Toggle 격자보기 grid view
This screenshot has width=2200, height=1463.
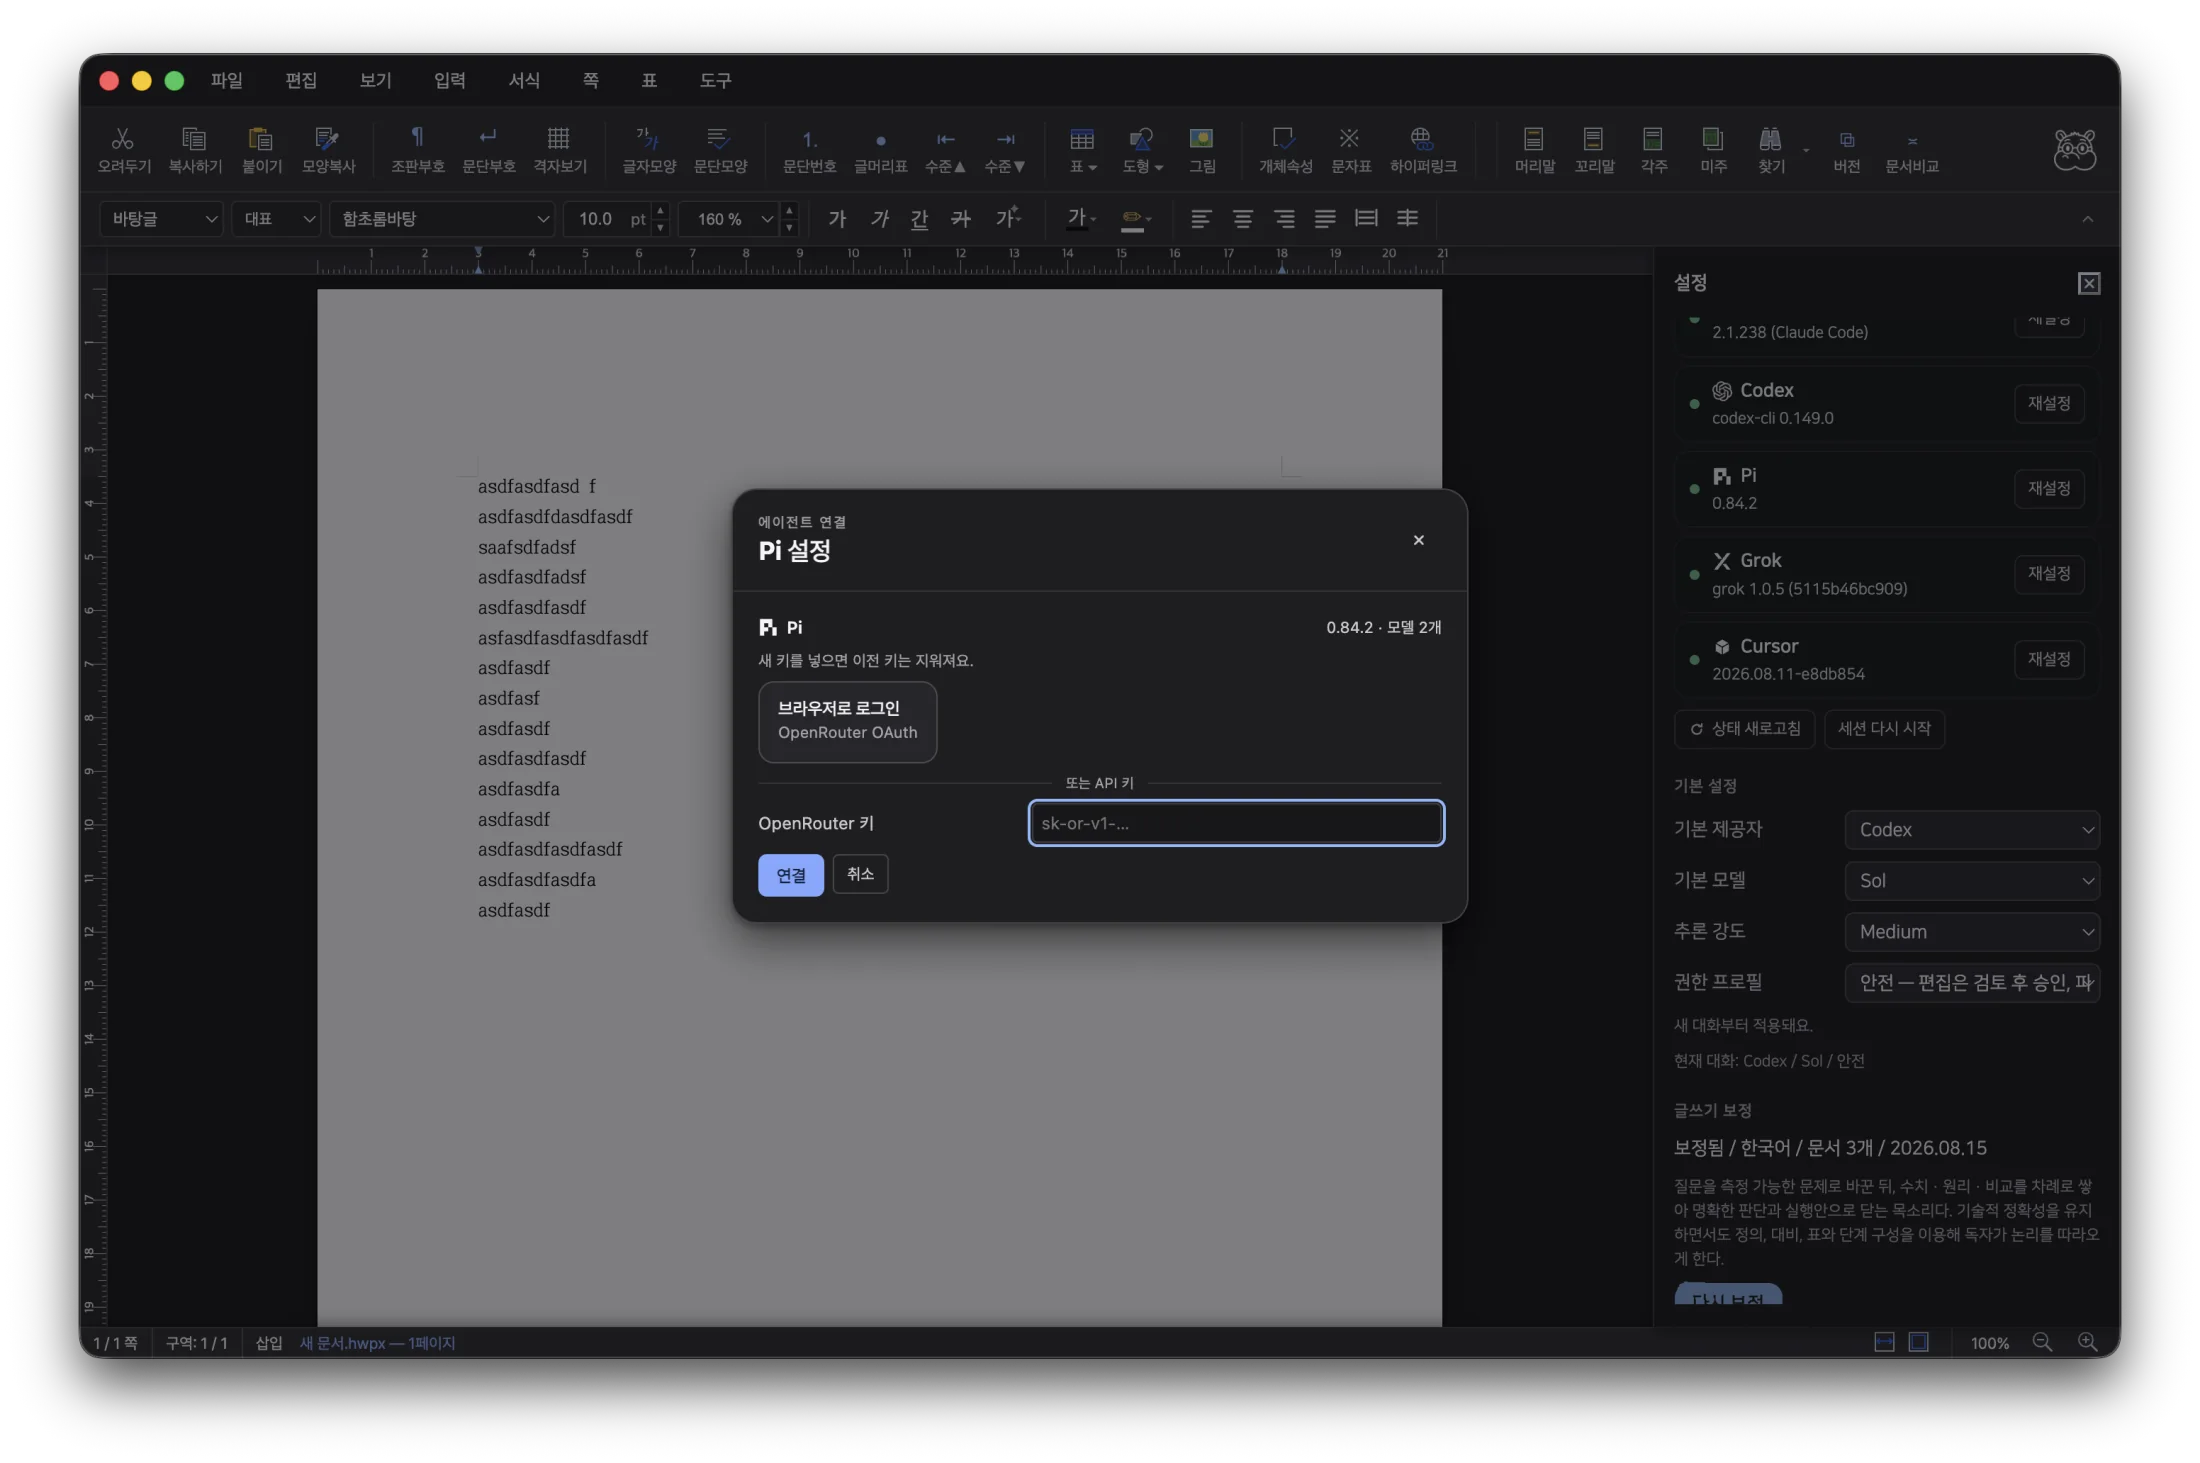(559, 148)
